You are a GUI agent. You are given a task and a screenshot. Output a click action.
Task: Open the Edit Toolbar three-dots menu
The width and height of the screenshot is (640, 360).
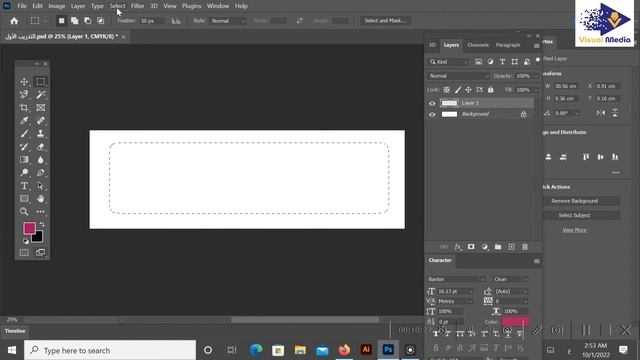[x=40, y=211]
